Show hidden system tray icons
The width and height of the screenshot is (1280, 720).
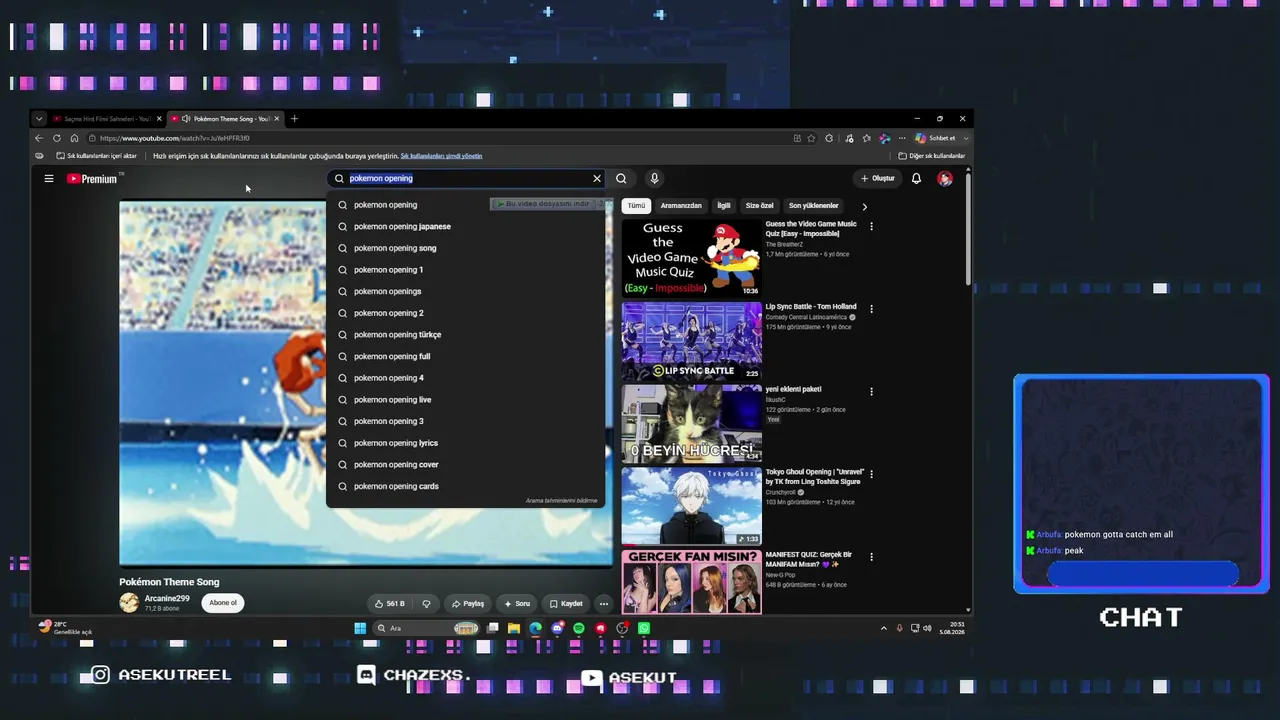point(883,628)
